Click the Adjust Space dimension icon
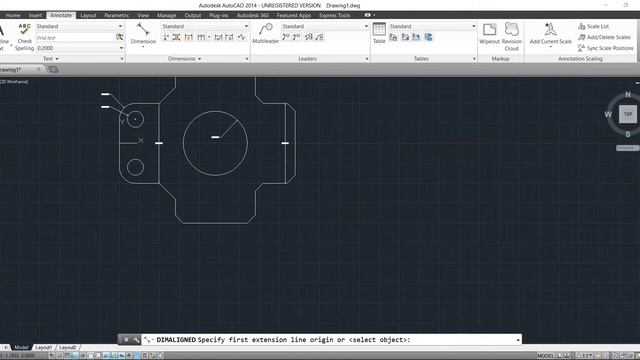 point(176,37)
